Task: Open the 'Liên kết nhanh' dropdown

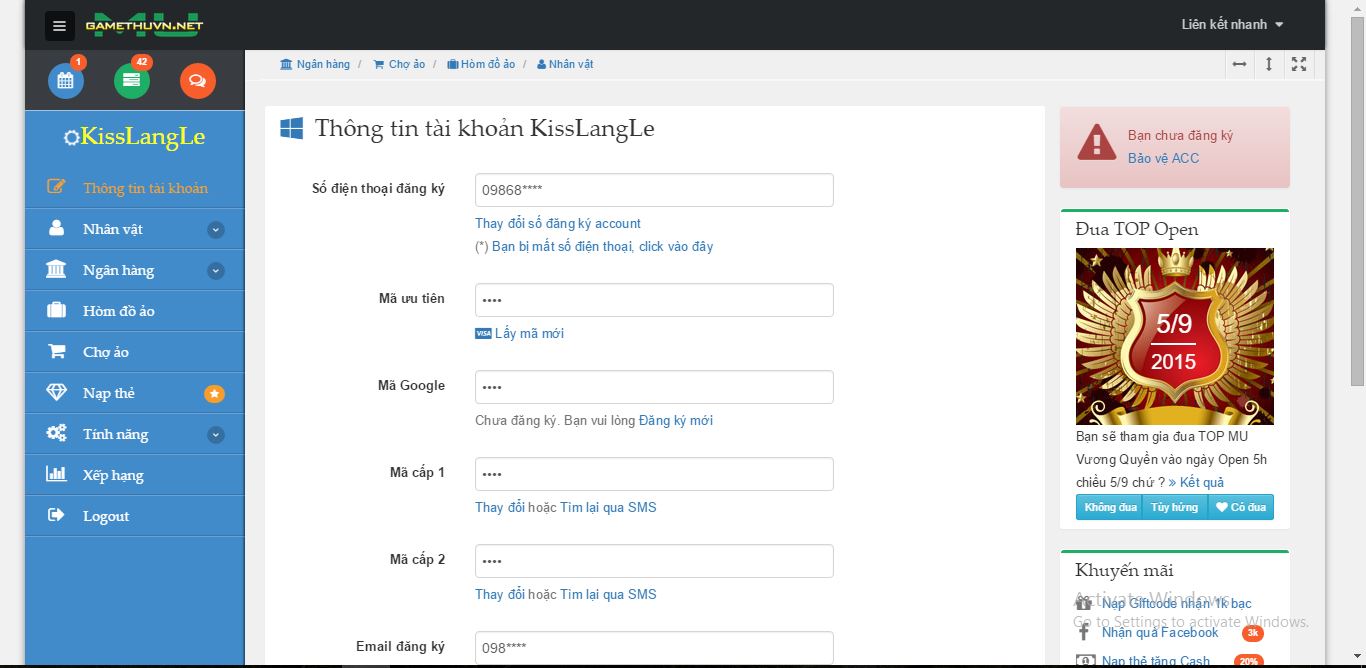Action: (1232, 25)
